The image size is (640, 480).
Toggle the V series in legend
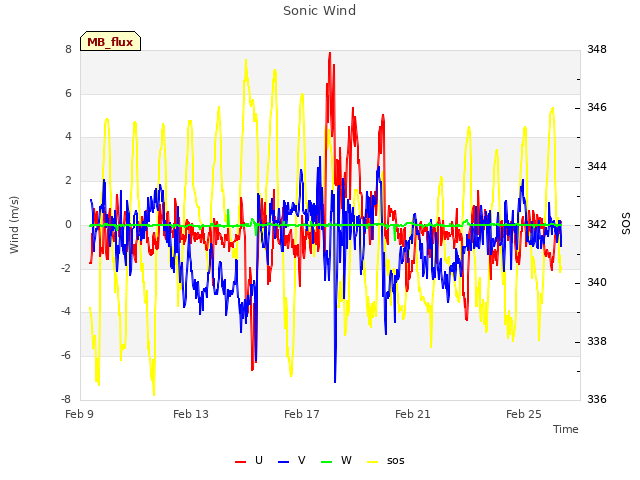pyautogui.click(x=291, y=460)
